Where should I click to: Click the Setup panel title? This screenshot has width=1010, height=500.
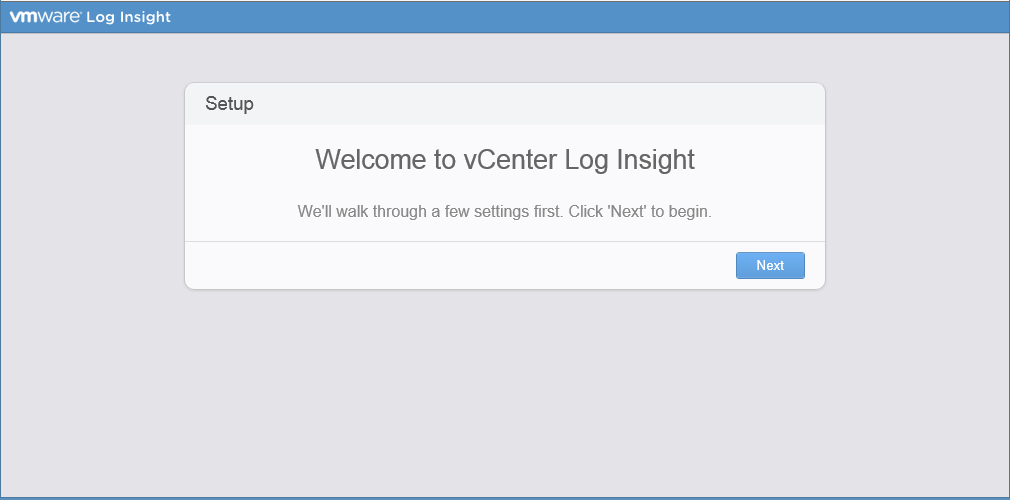[229, 104]
